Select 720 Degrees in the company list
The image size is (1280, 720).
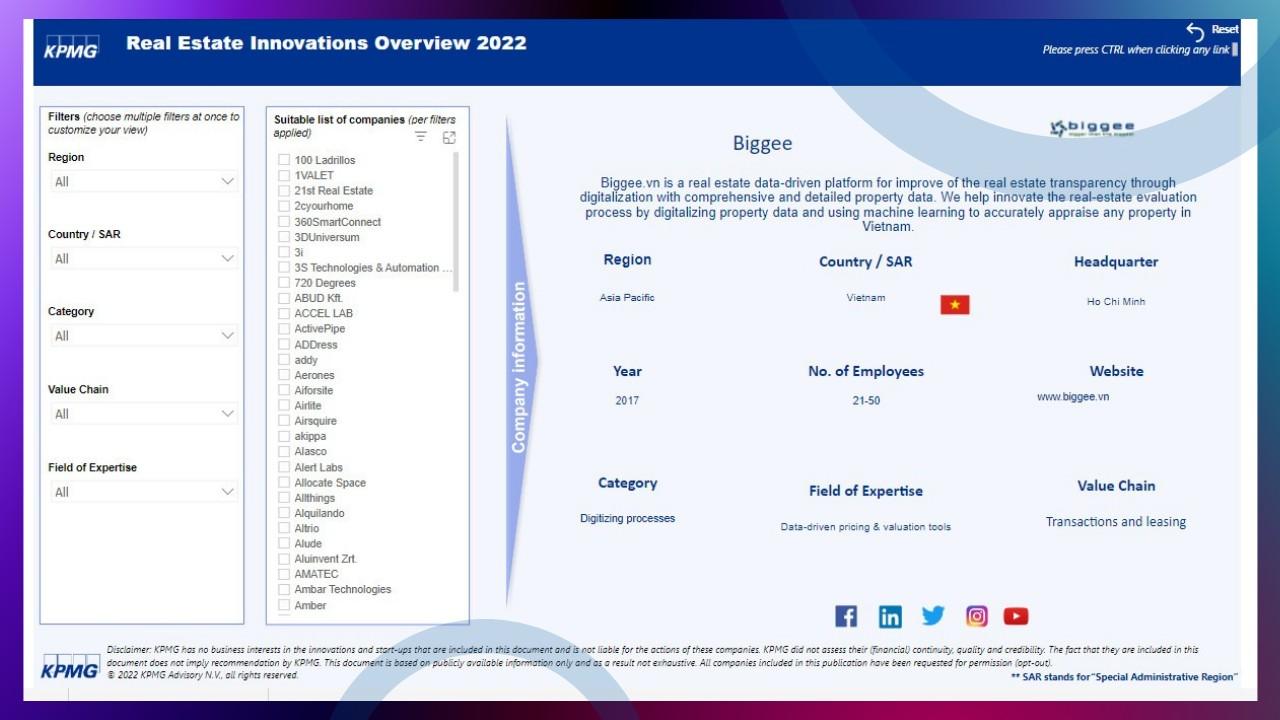325,283
